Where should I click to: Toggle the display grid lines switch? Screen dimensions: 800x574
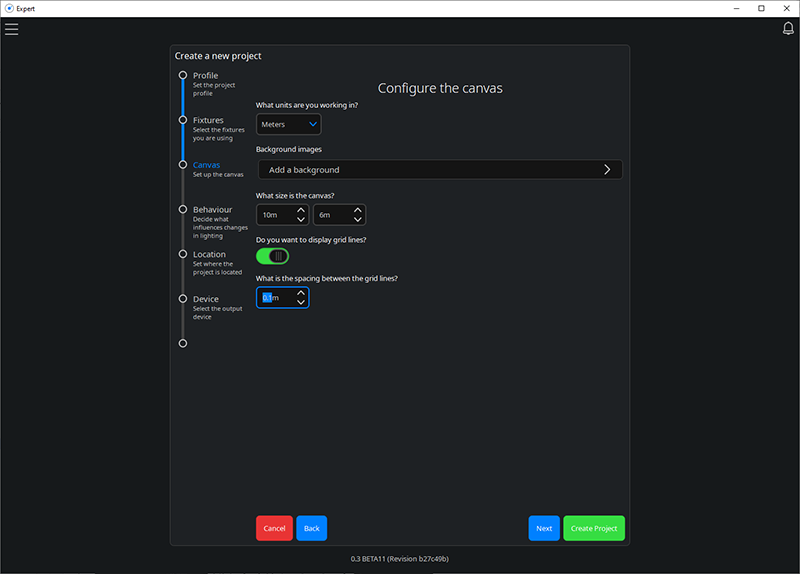272,256
